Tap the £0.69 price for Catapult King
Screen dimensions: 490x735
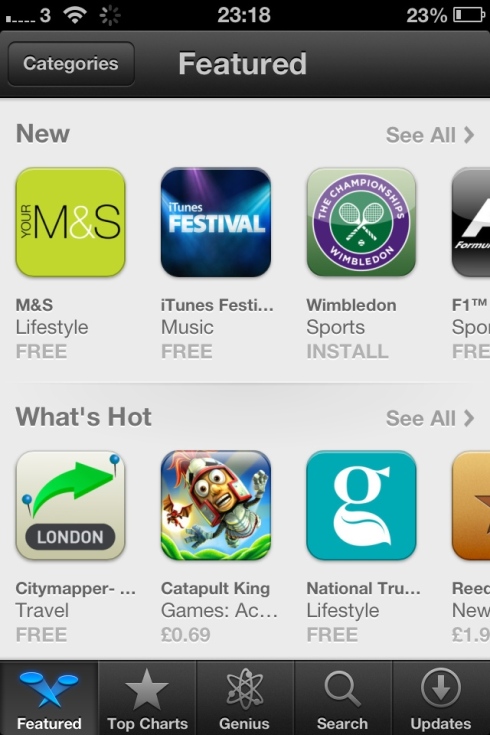pos(186,635)
